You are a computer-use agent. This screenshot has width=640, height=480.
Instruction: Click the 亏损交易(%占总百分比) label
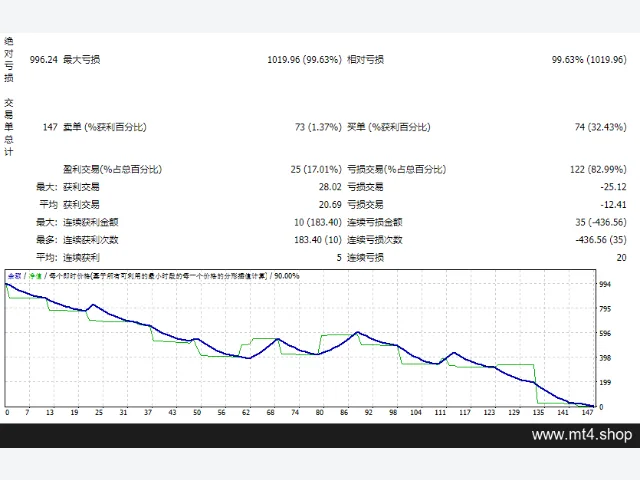(396, 169)
